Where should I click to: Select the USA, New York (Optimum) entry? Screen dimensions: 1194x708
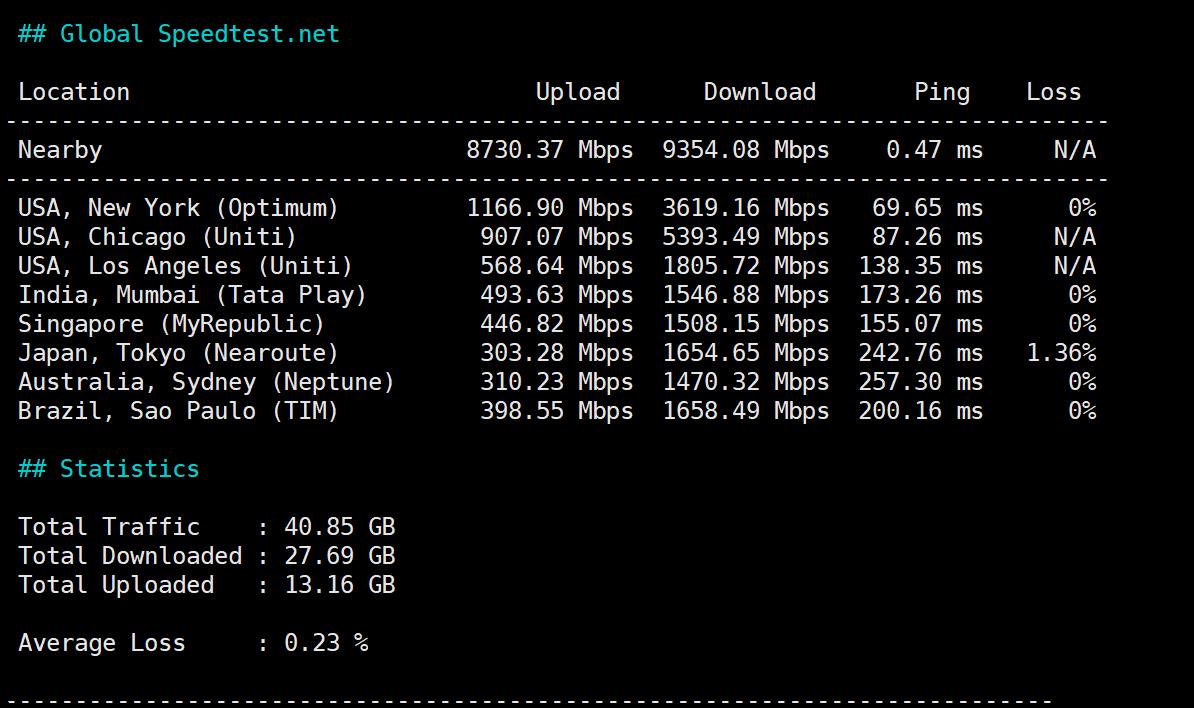(x=178, y=208)
